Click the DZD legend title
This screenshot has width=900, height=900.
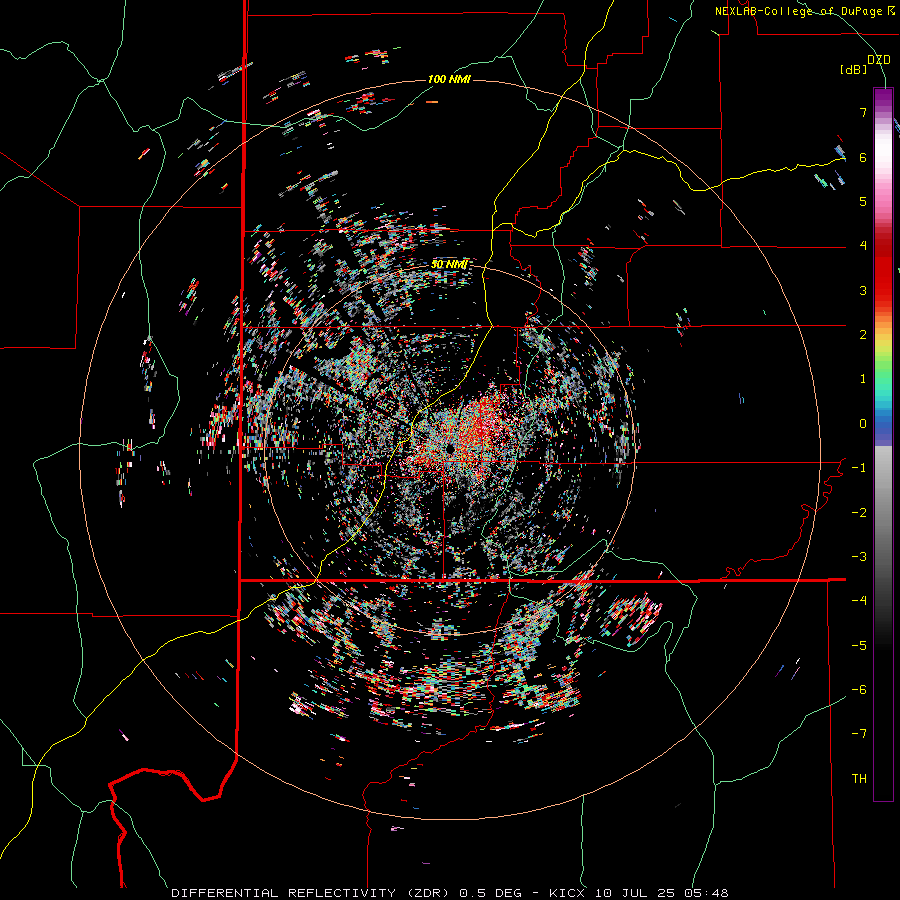click(879, 60)
